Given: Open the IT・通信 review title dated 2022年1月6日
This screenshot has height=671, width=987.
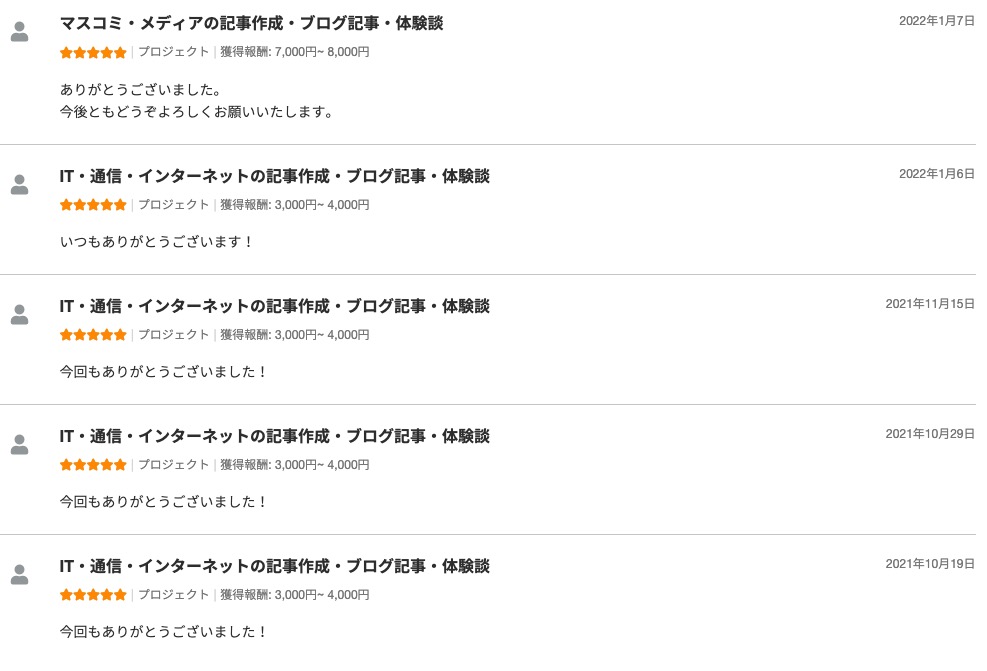Looking at the screenshot, I should tap(274, 176).
